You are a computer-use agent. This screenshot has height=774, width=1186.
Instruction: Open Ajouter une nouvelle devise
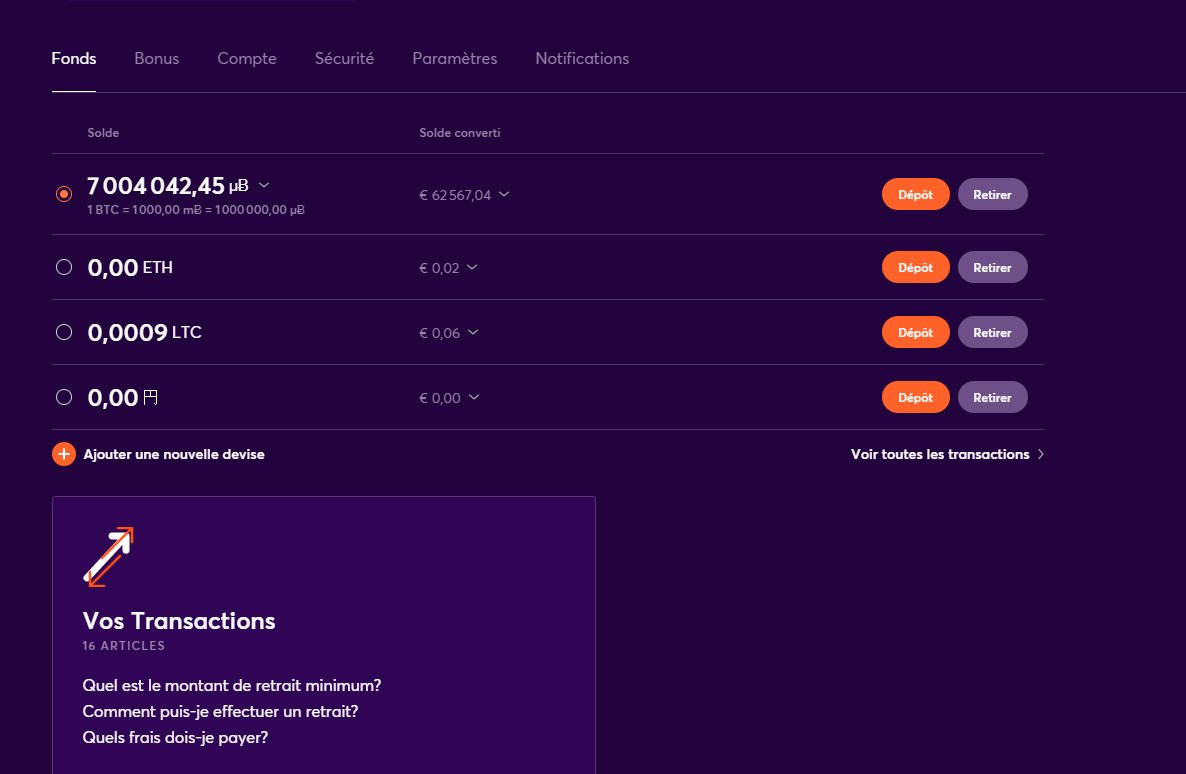click(174, 454)
